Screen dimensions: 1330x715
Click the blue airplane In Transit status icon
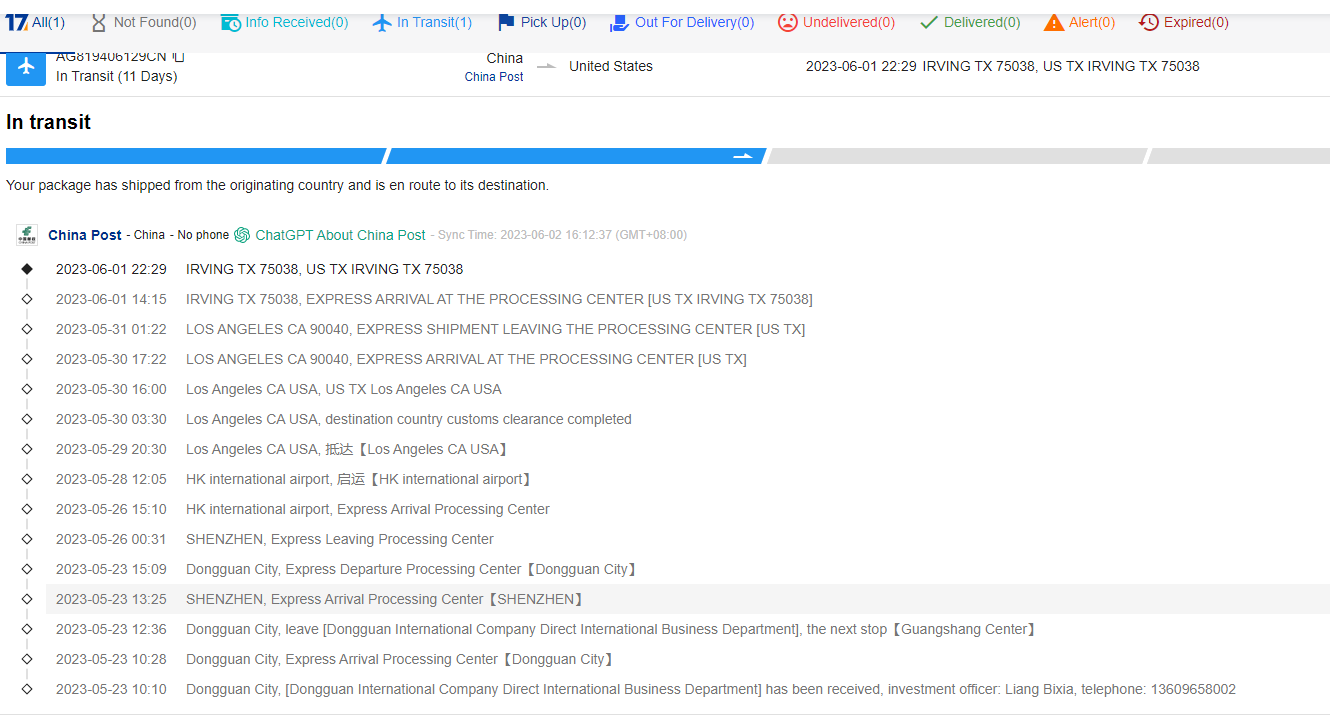26,68
